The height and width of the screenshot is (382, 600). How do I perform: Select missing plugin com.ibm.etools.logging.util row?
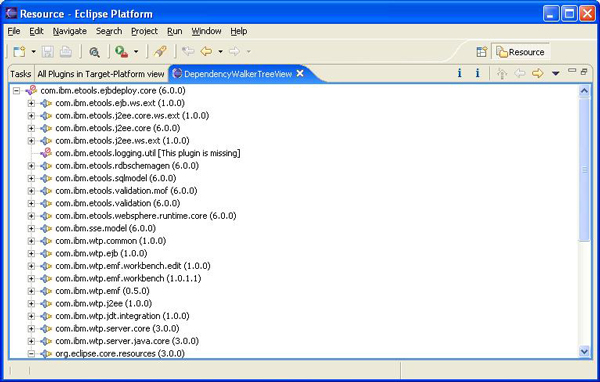click(148, 153)
